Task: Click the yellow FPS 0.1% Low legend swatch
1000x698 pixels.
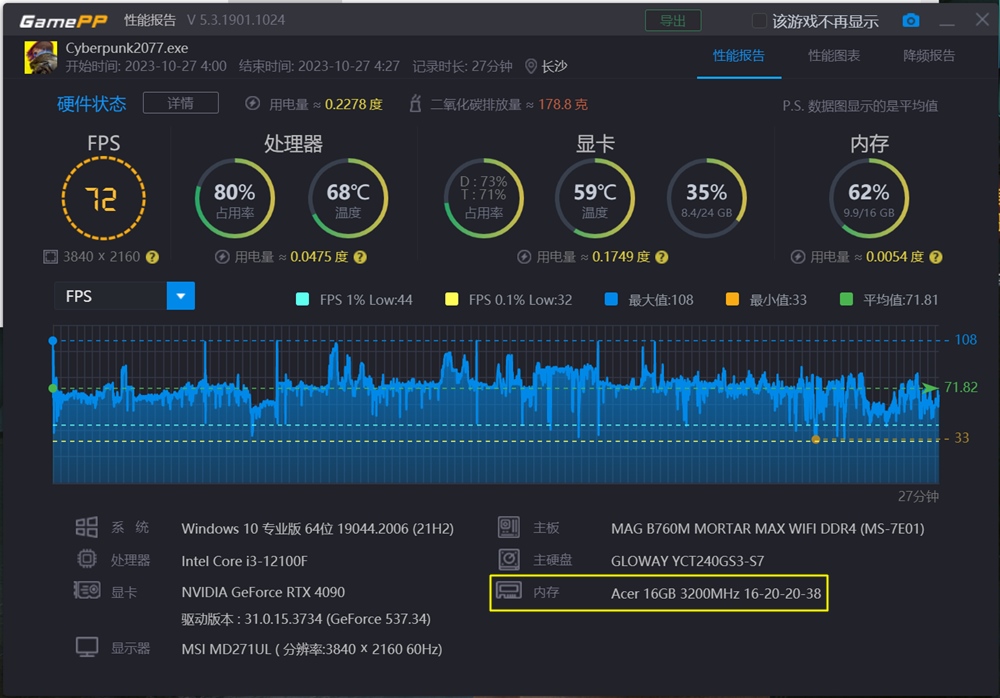Action: point(452,299)
